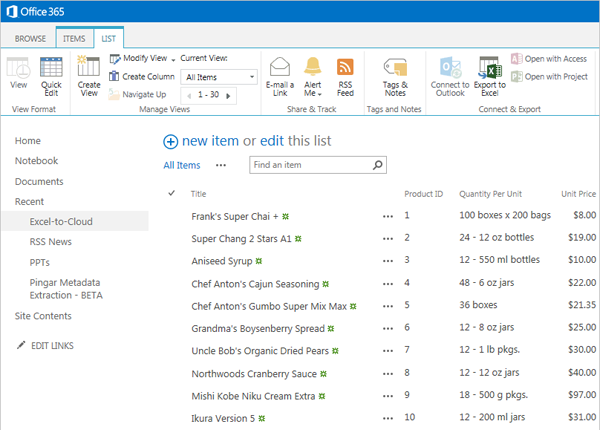Click the Quick Edit ribbon icon
This screenshot has width=600, height=430.
tap(51, 75)
